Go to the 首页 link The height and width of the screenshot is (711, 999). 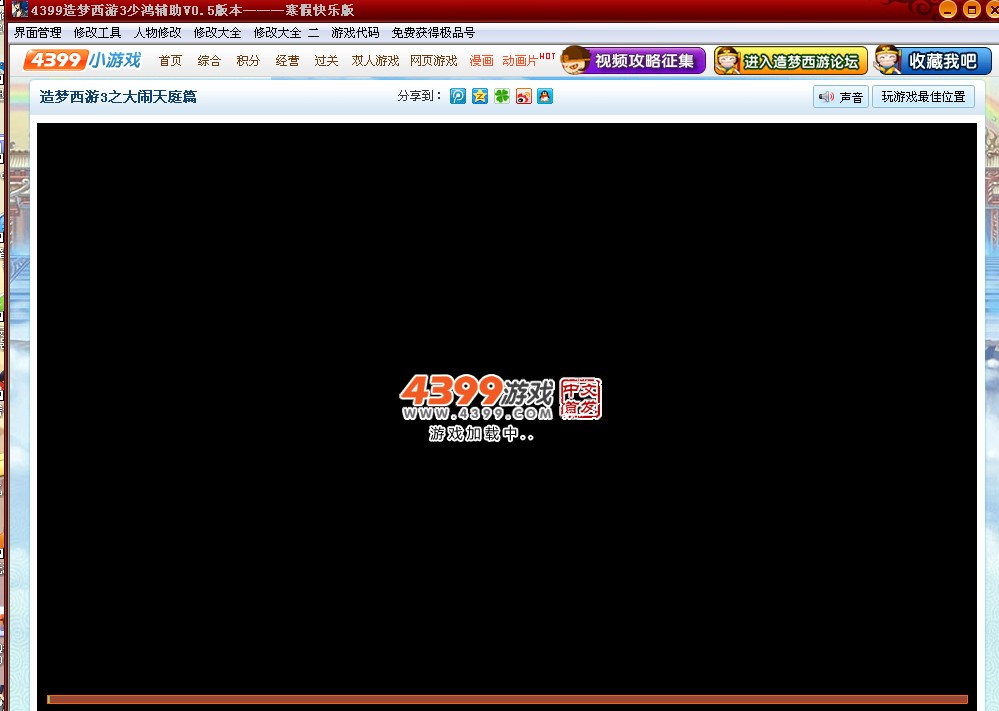(x=170, y=61)
